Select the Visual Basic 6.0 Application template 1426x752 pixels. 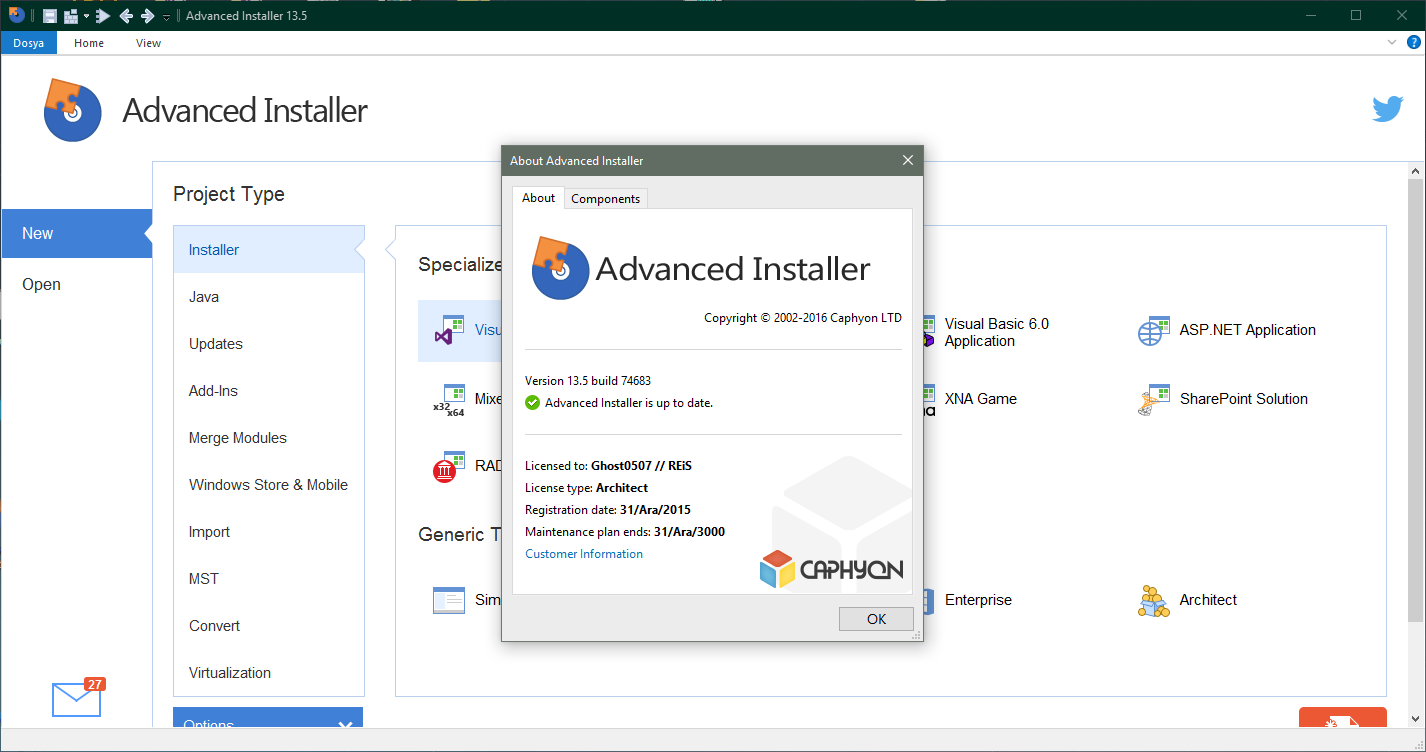point(996,332)
